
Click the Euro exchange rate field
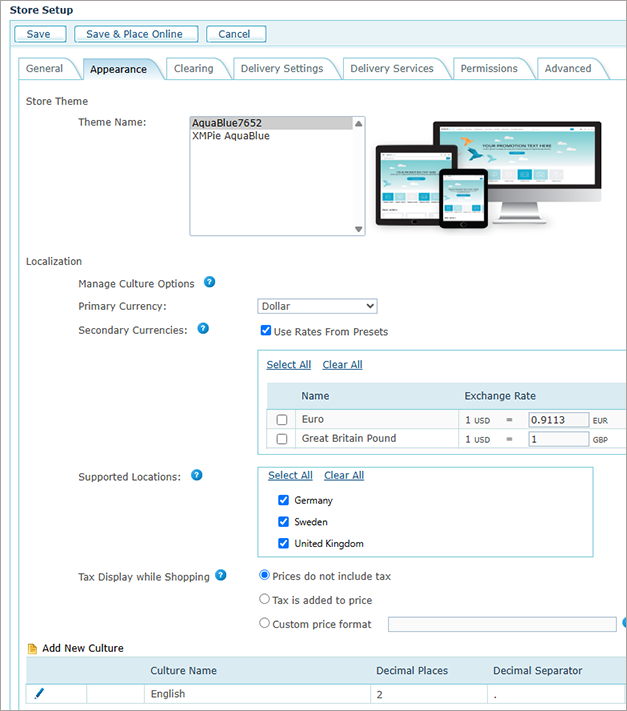tap(558, 420)
